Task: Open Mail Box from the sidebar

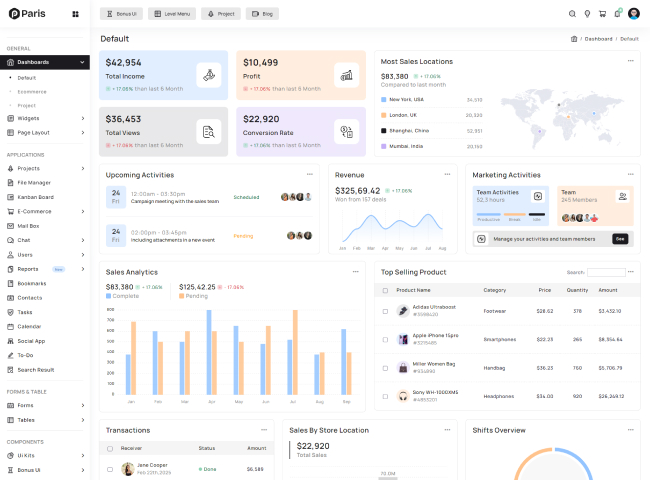Action: pos(28,226)
